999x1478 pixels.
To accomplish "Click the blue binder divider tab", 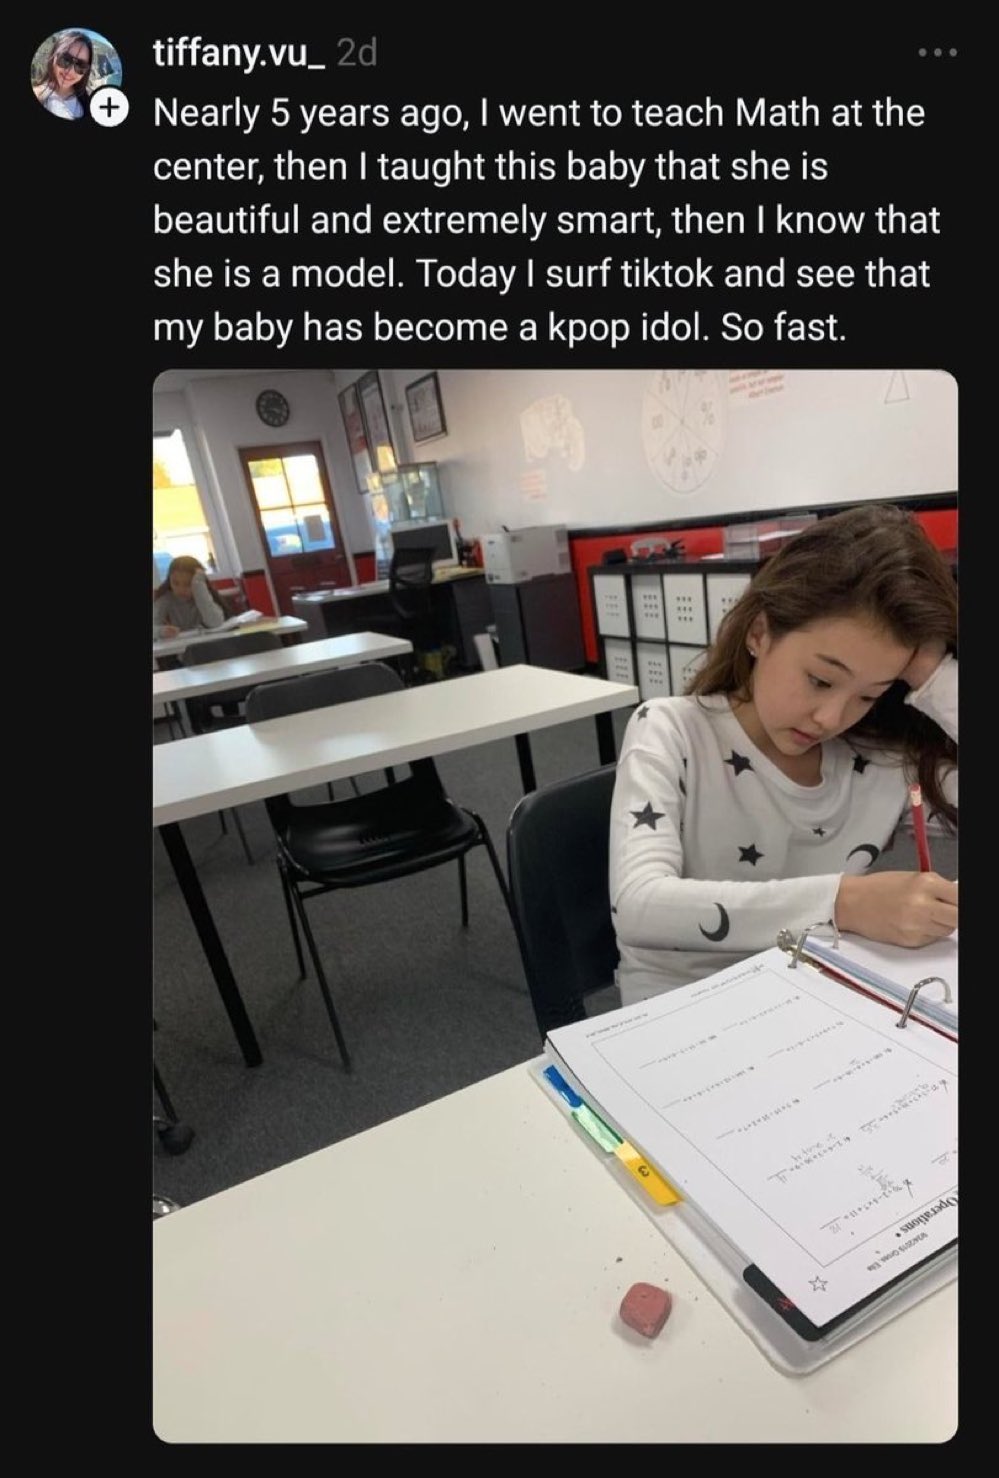I will [563, 1087].
